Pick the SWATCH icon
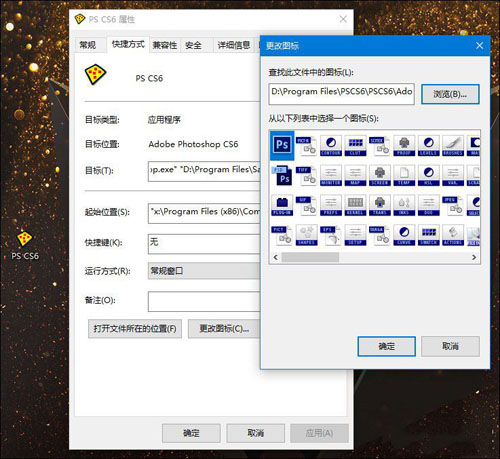 click(x=428, y=235)
